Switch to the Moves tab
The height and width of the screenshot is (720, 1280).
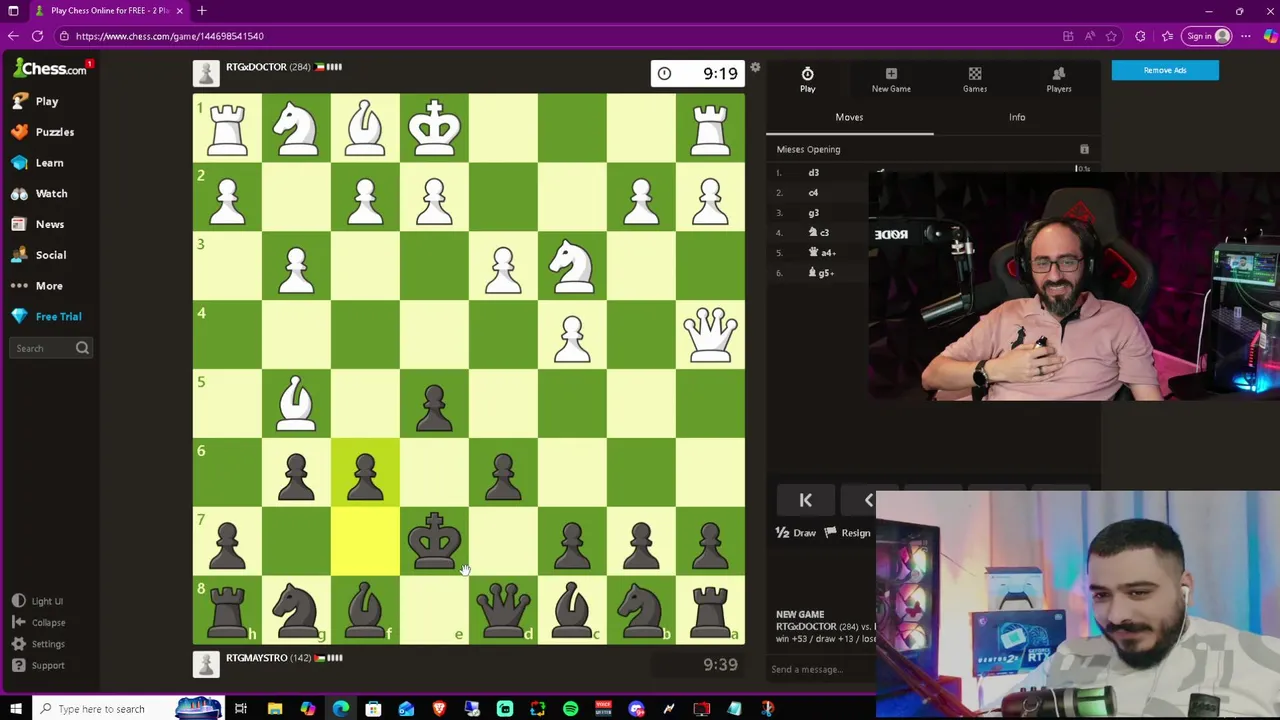[849, 117]
